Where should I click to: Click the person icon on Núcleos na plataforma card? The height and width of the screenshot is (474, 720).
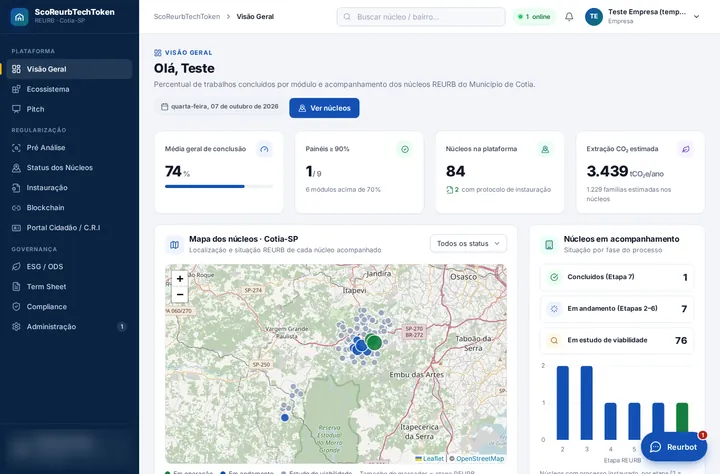[545, 149]
